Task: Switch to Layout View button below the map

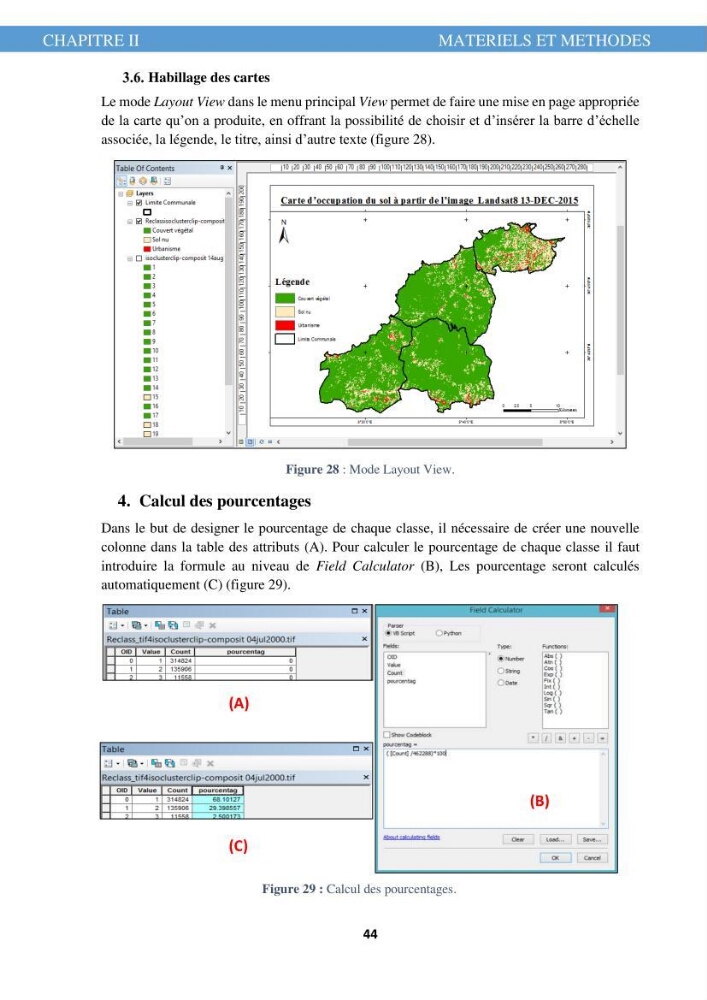Action: pyautogui.click(x=250, y=441)
